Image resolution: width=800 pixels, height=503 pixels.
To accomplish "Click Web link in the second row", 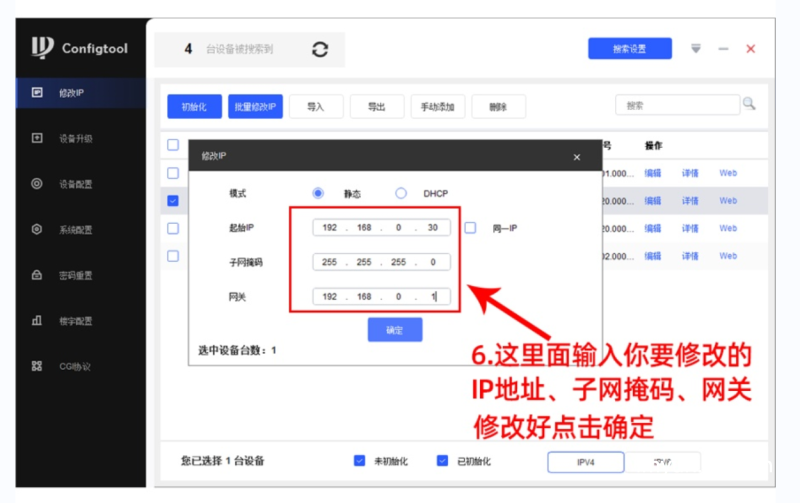I will tap(728, 200).
